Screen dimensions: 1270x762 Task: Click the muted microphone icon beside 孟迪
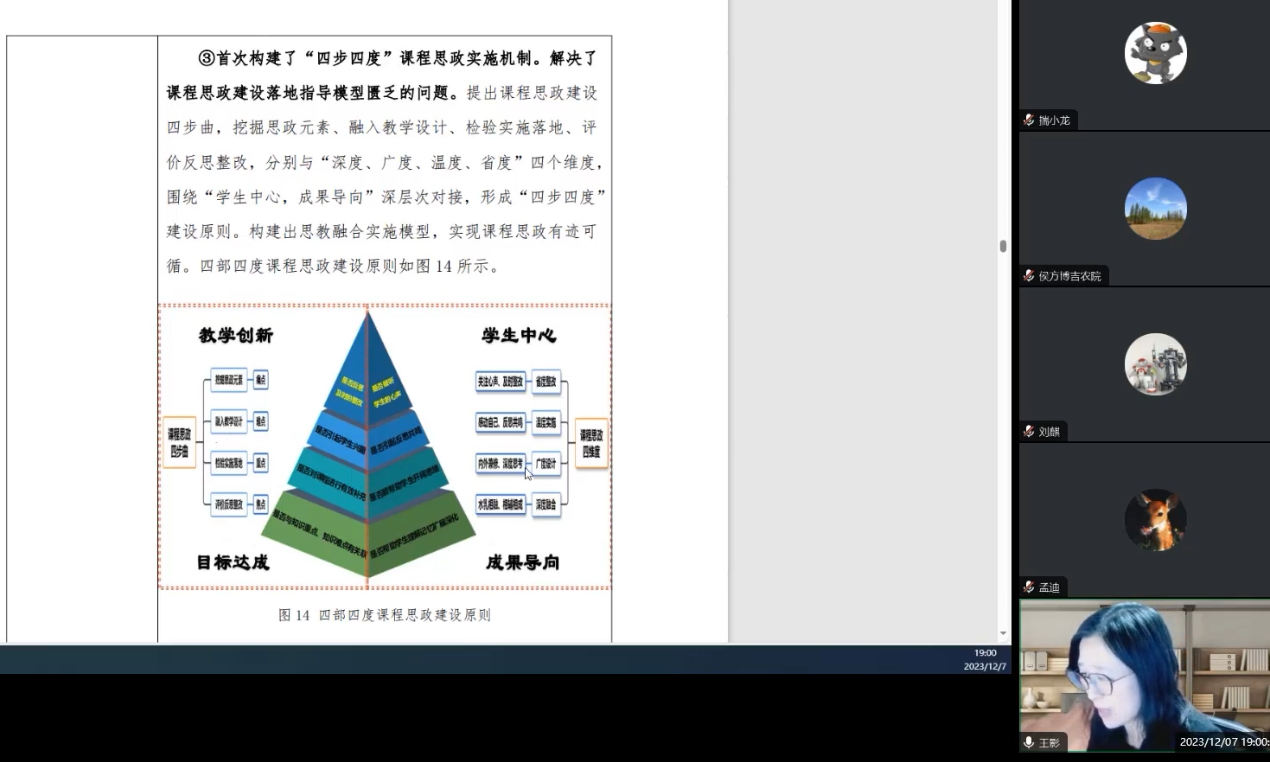[x=1028, y=588]
